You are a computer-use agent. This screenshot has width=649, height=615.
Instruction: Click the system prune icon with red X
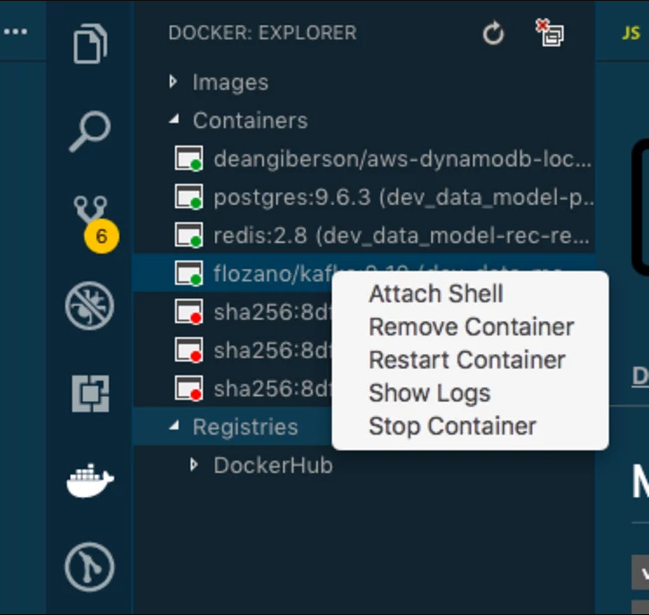pos(550,33)
